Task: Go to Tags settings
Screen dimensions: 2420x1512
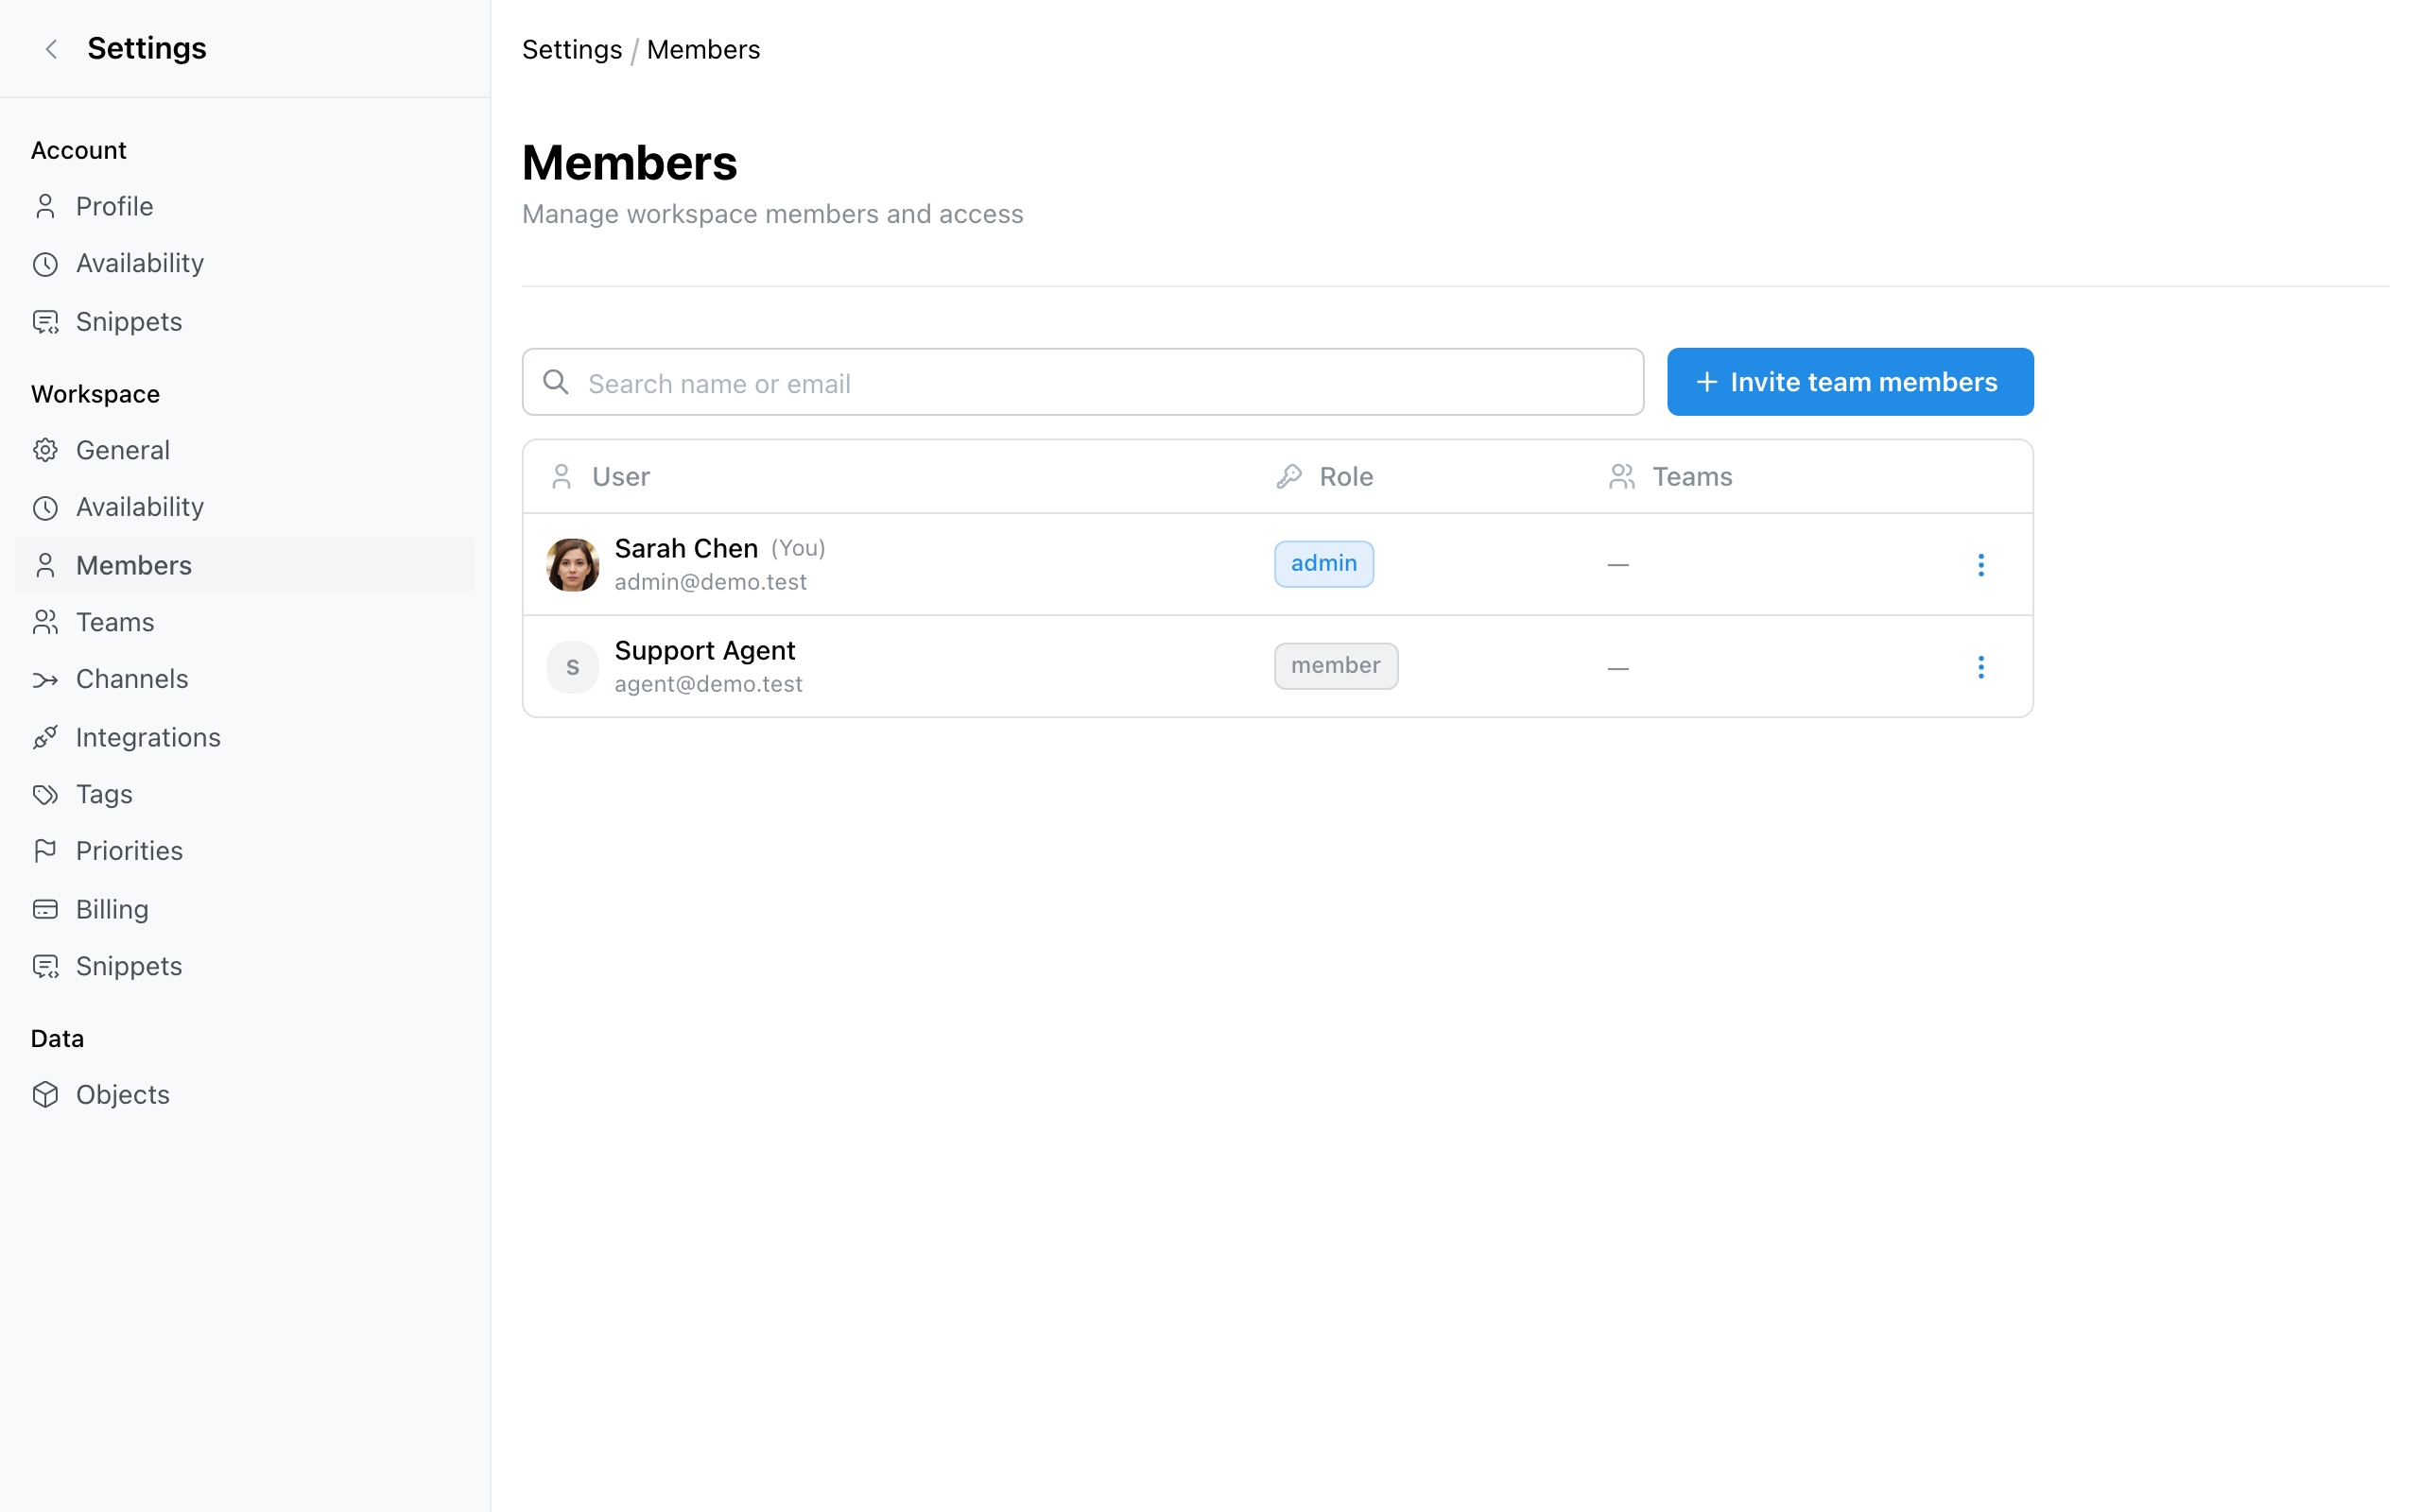Action: (x=245, y=795)
